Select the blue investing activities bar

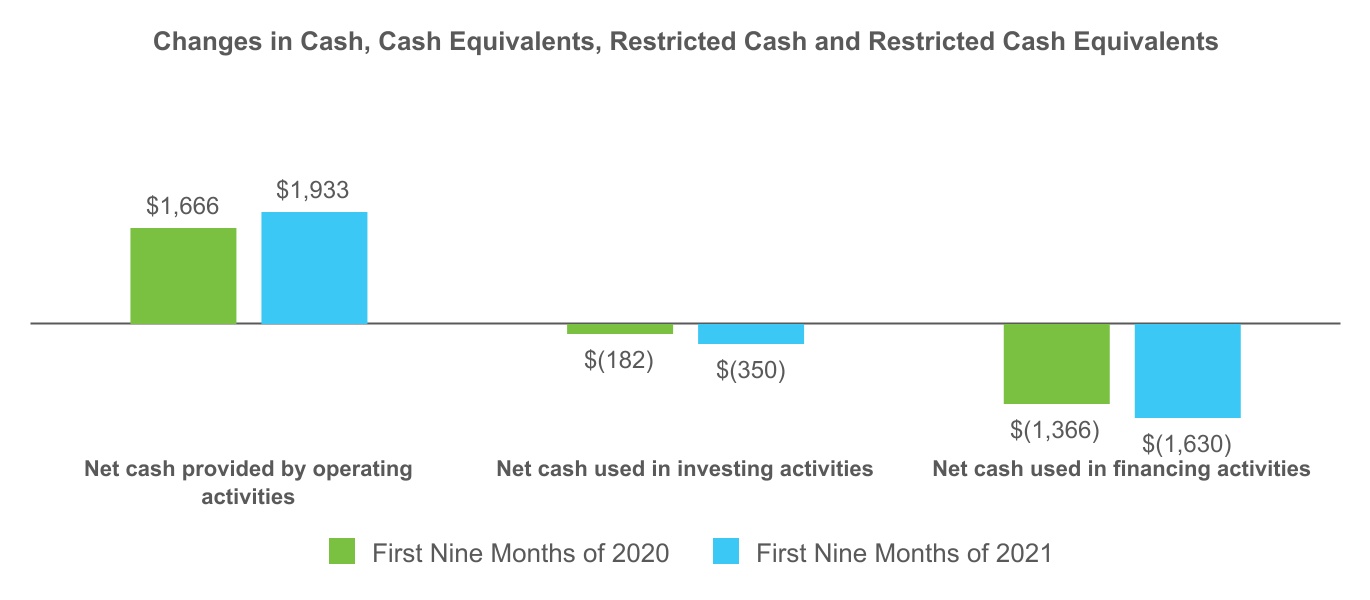[751, 334]
